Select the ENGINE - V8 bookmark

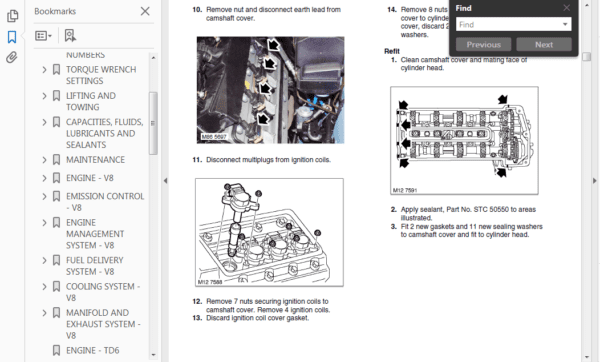pyautogui.click(x=90, y=178)
